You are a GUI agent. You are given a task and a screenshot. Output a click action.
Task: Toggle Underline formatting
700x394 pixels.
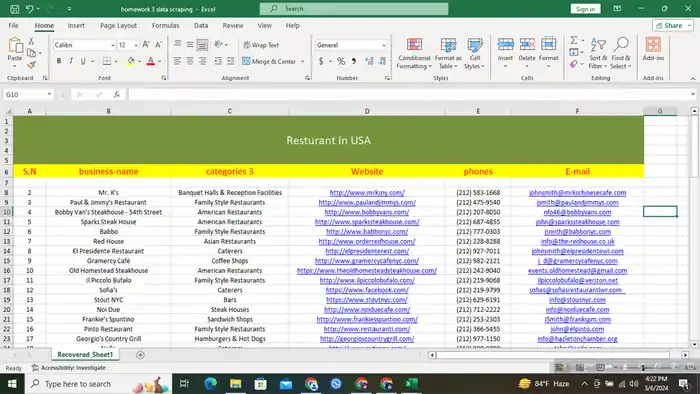click(x=83, y=61)
